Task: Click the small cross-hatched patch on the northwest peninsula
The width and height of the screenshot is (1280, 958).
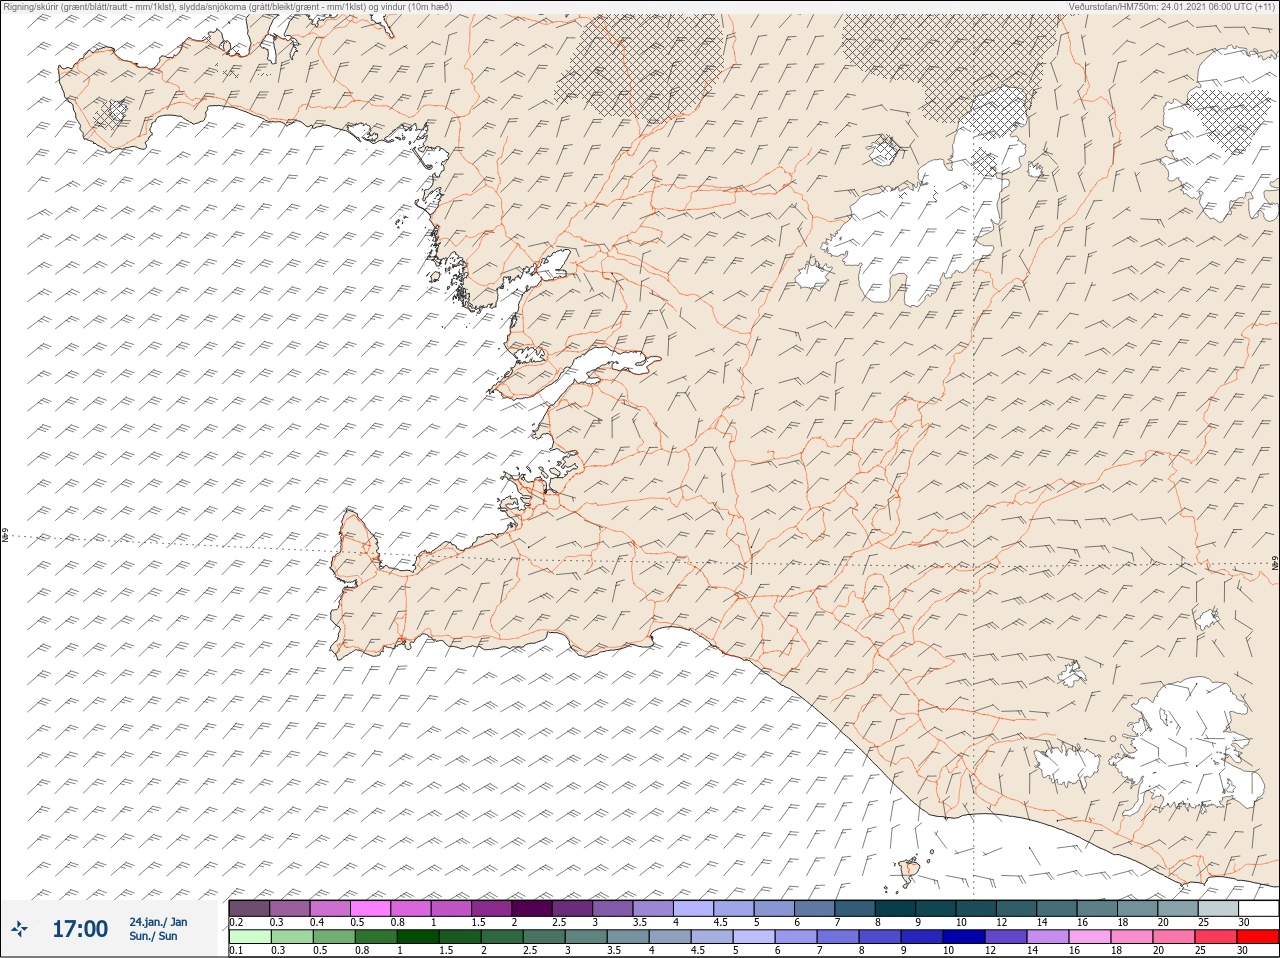Action: (110, 114)
